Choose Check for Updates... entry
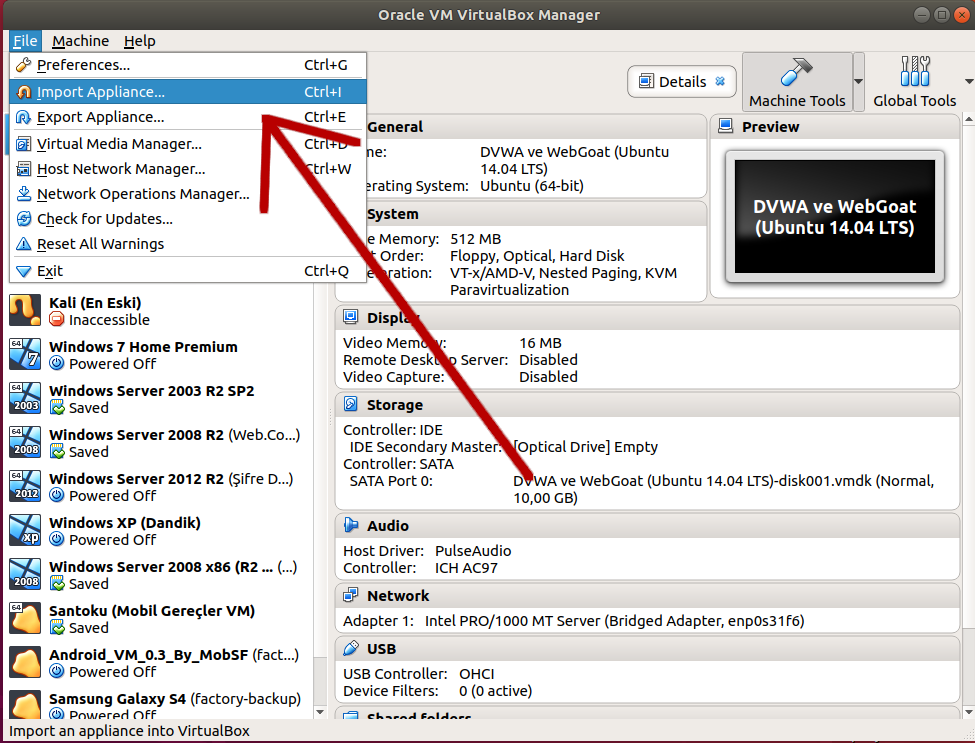This screenshot has width=975, height=743. tap(188, 219)
